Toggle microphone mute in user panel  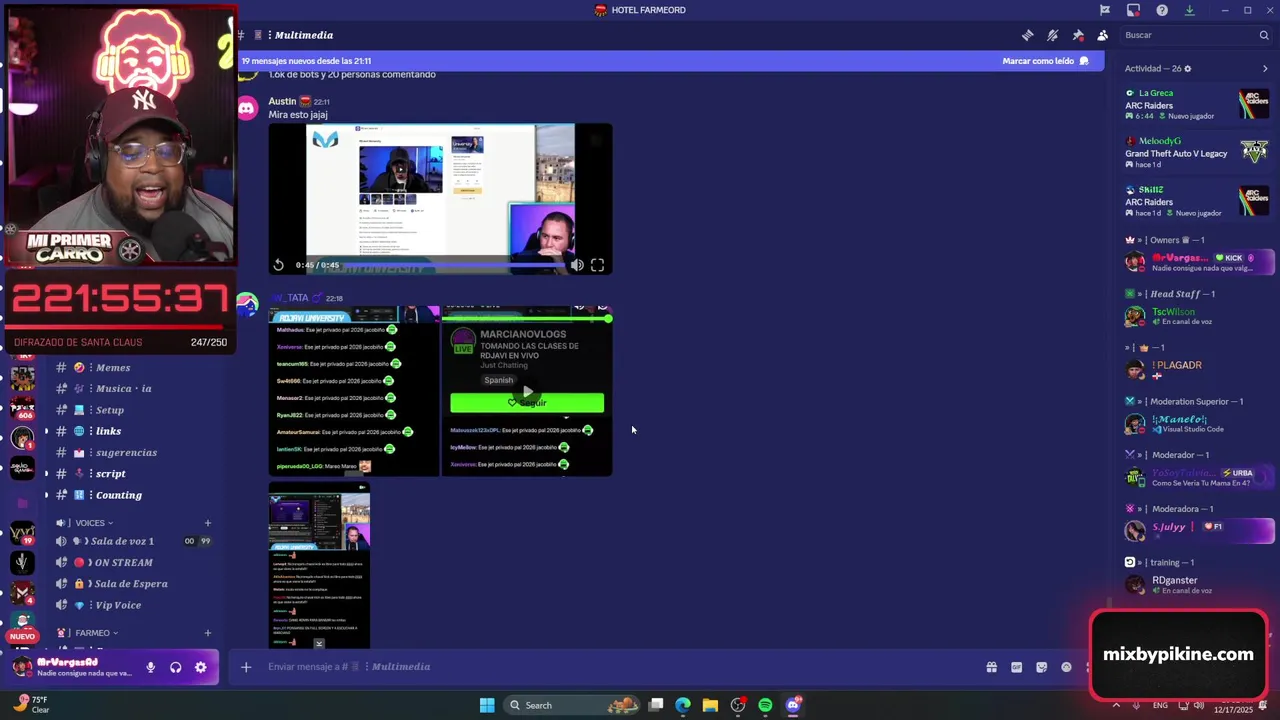point(151,667)
